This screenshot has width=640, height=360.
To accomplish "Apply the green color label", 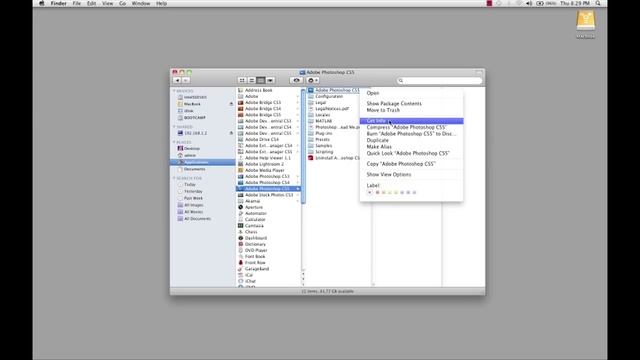I will pos(396,192).
